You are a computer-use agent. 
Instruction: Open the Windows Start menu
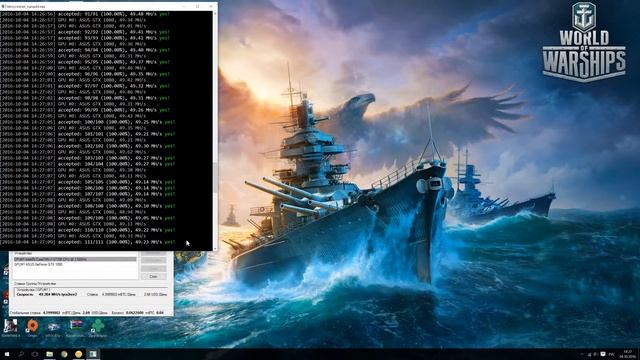pos(7,354)
